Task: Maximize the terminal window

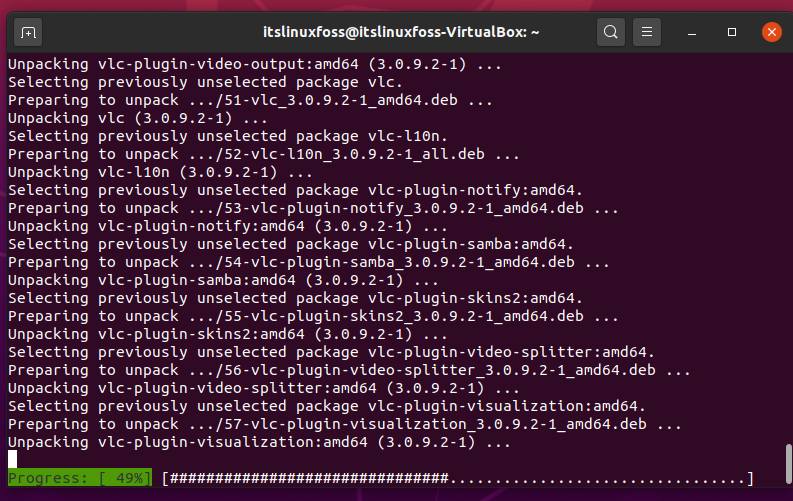Action: pos(731,32)
